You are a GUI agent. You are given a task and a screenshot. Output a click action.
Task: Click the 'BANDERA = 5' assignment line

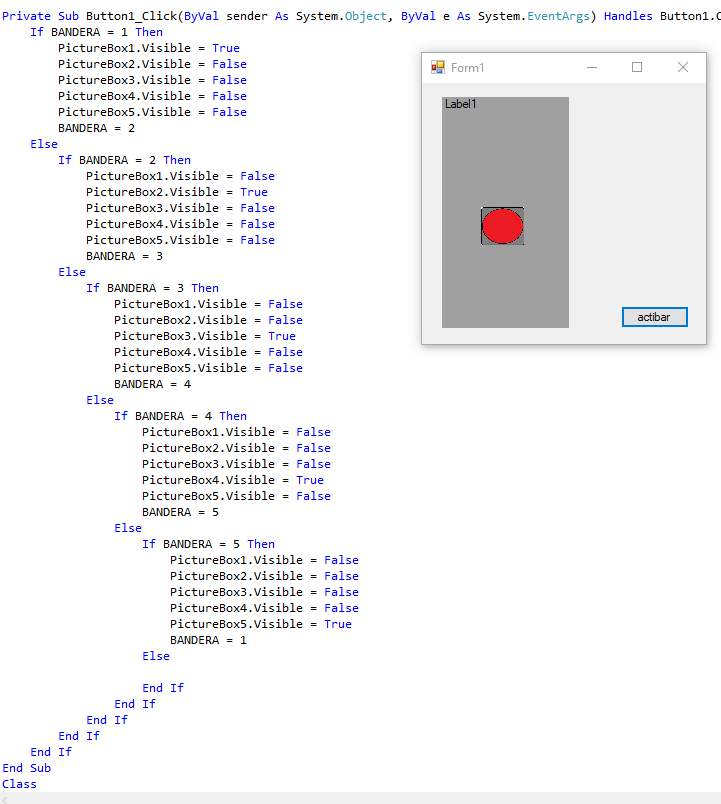pos(181,512)
